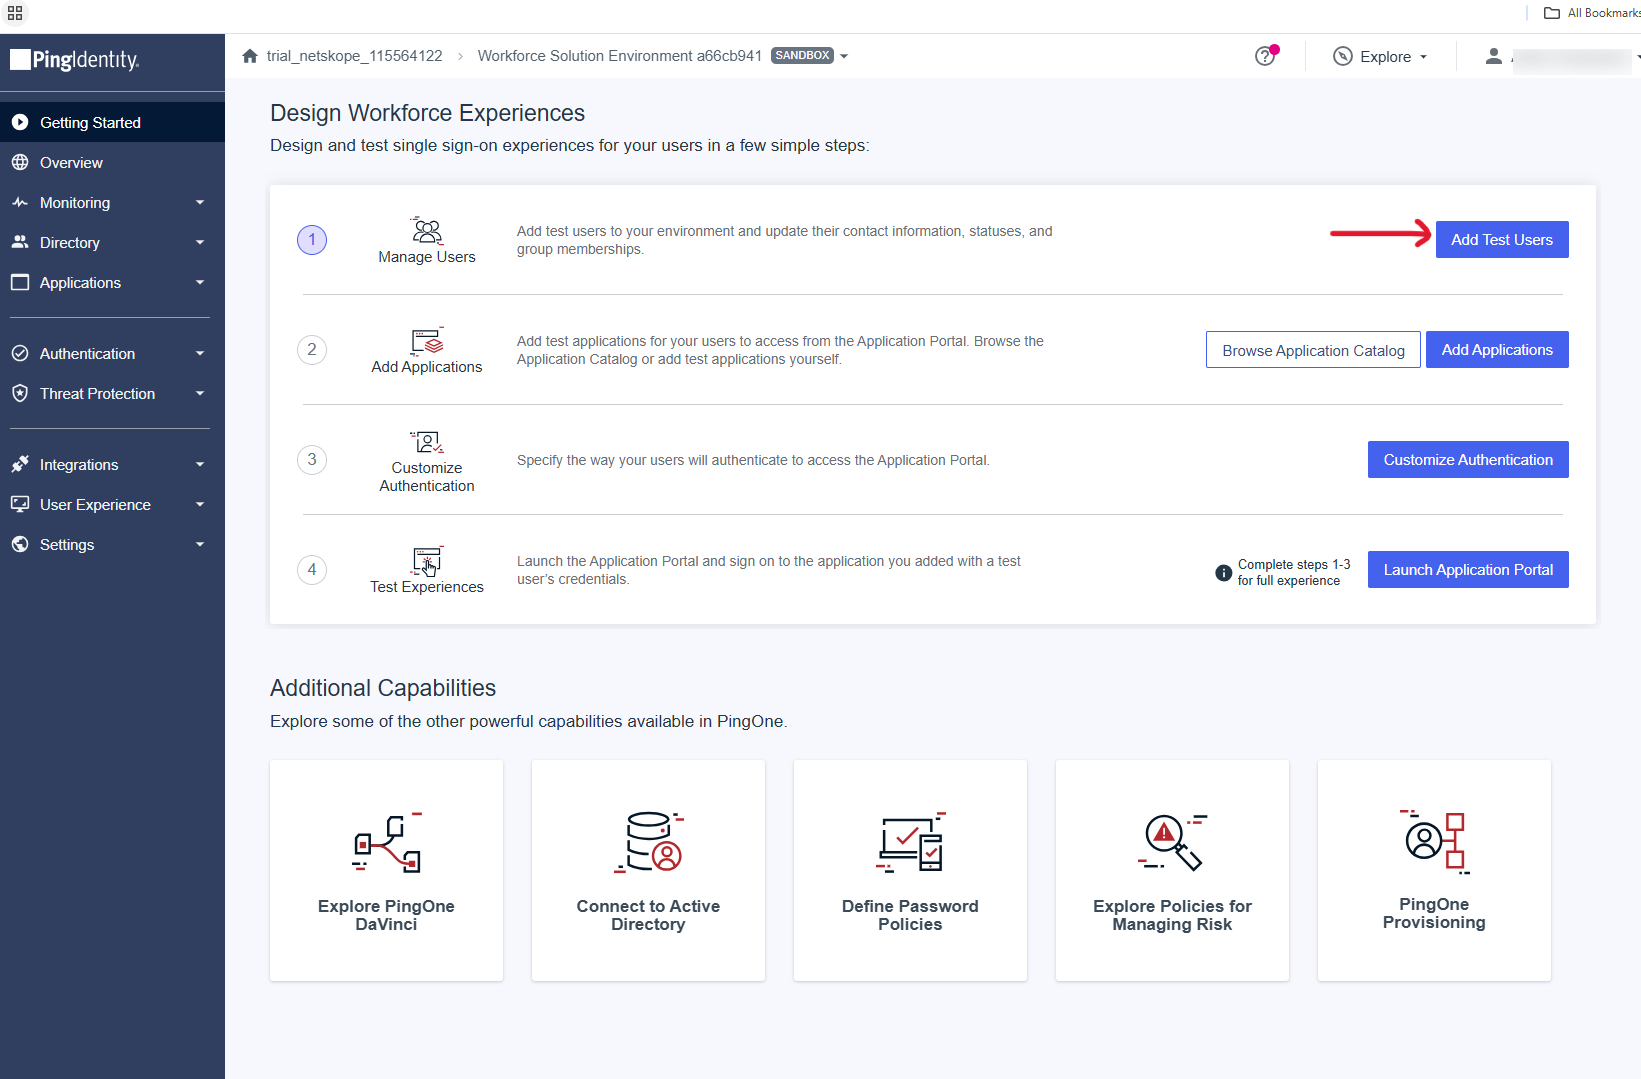1641x1079 pixels.
Task: Click the Customize Authentication button
Action: [1468, 460]
